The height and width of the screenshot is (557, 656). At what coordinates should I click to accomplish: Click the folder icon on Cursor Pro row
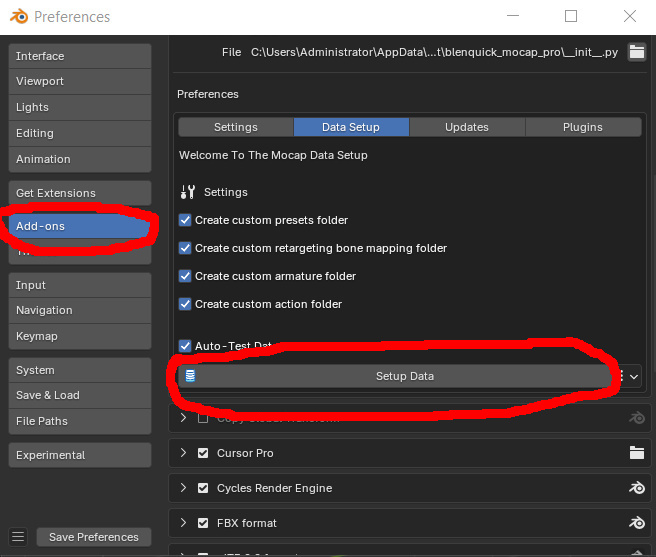click(637, 453)
